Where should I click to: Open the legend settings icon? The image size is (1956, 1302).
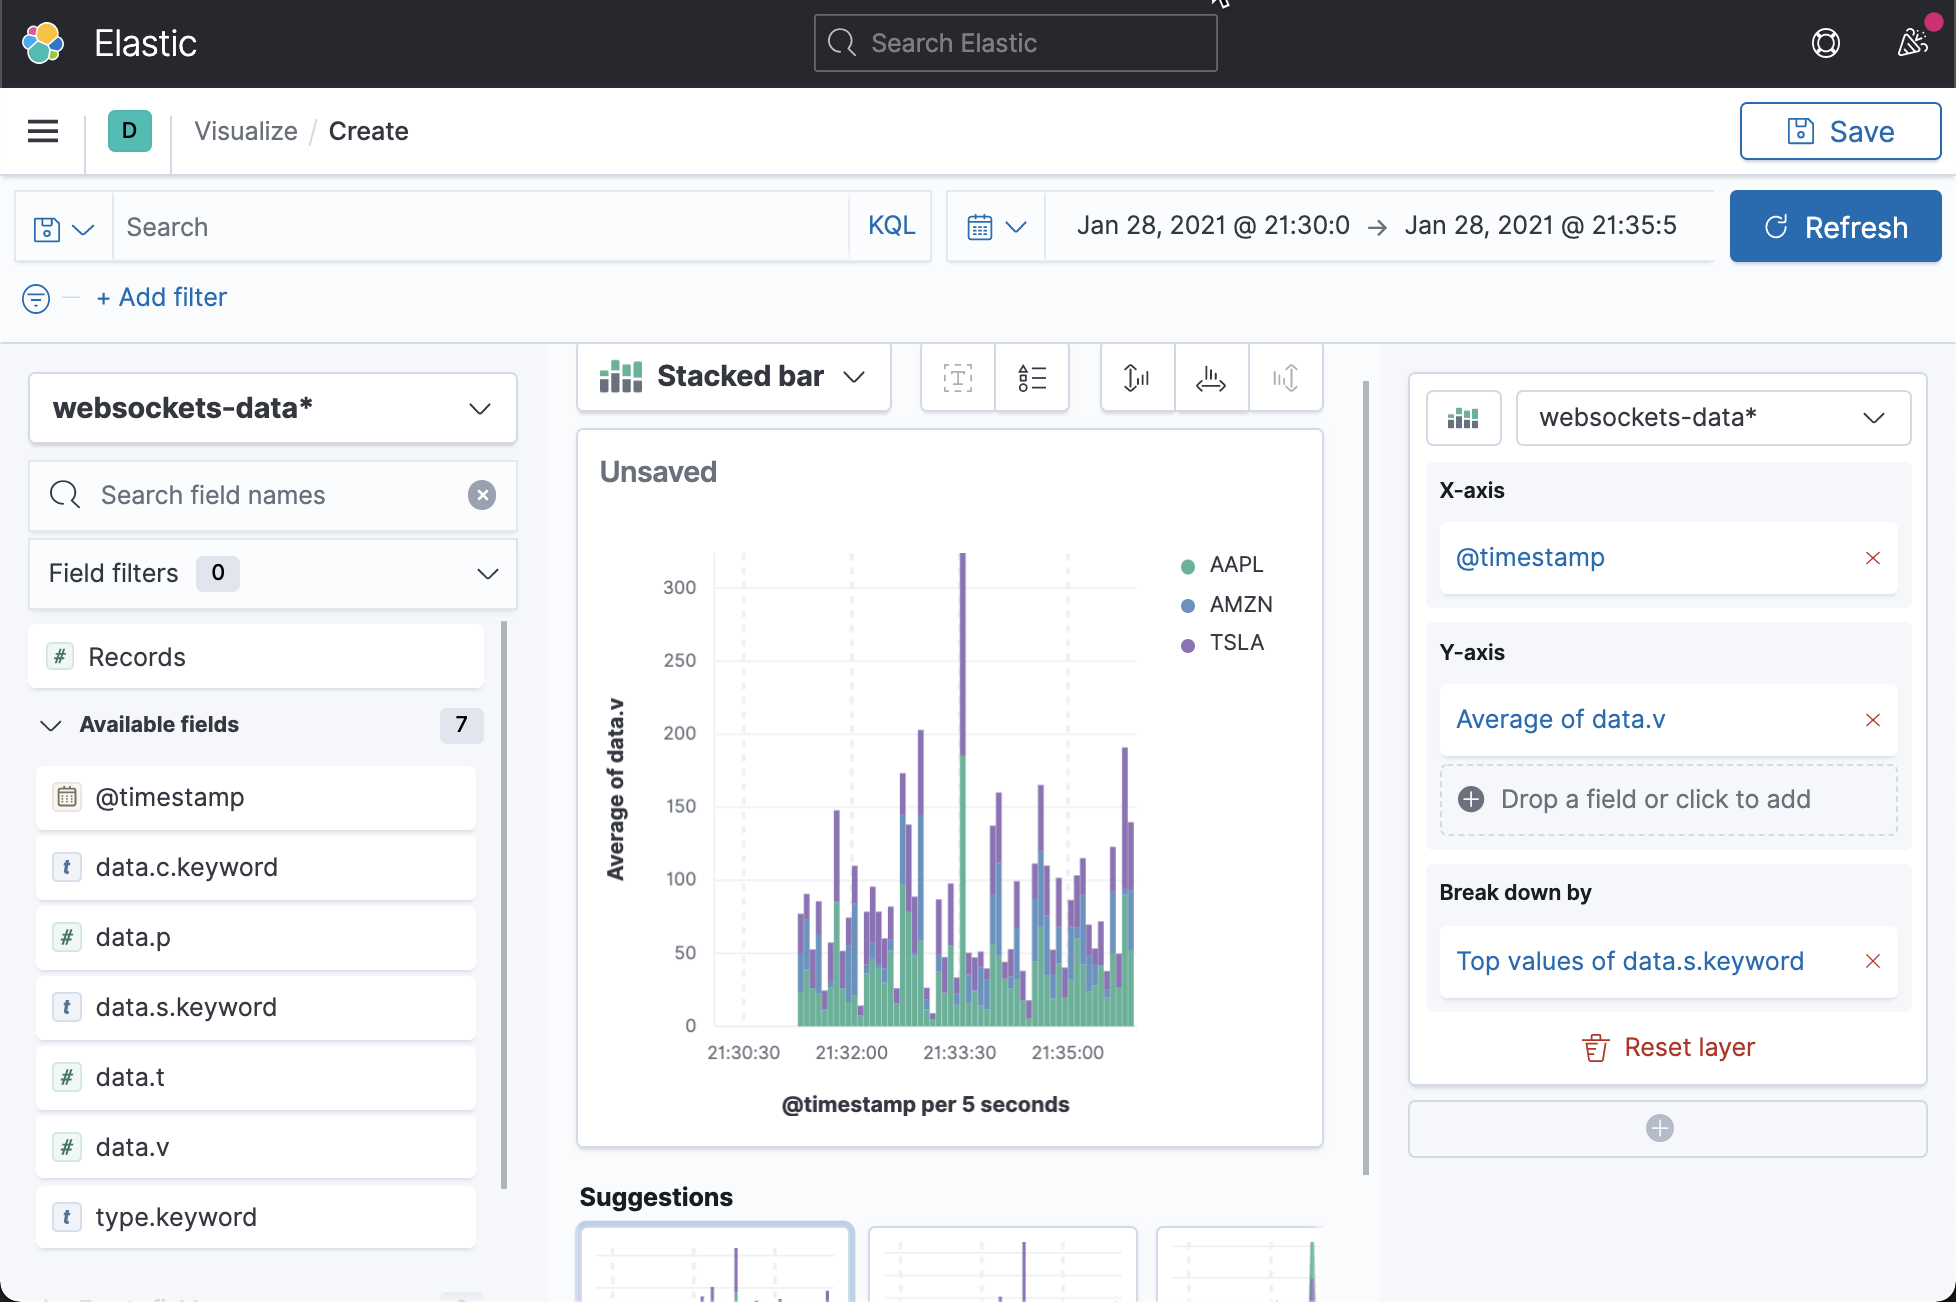click(x=1033, y=377)
